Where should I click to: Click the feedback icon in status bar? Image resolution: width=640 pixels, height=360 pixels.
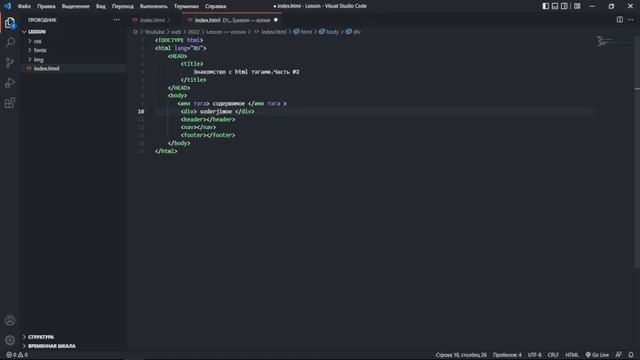tap(619, 355)
